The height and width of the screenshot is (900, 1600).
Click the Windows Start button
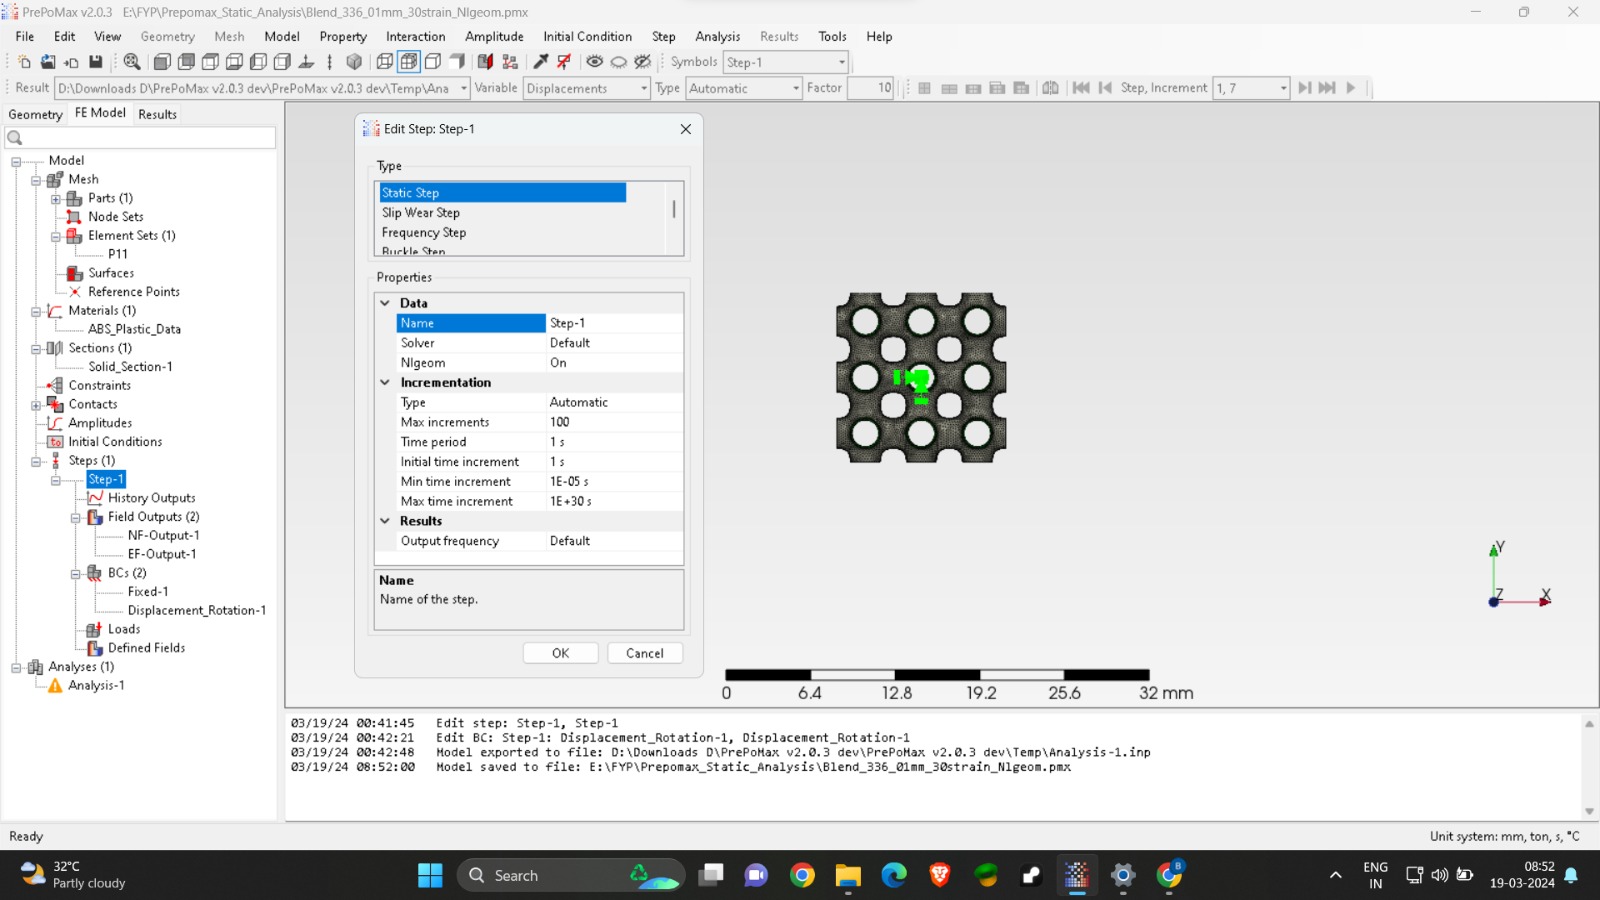pos(430,876)
